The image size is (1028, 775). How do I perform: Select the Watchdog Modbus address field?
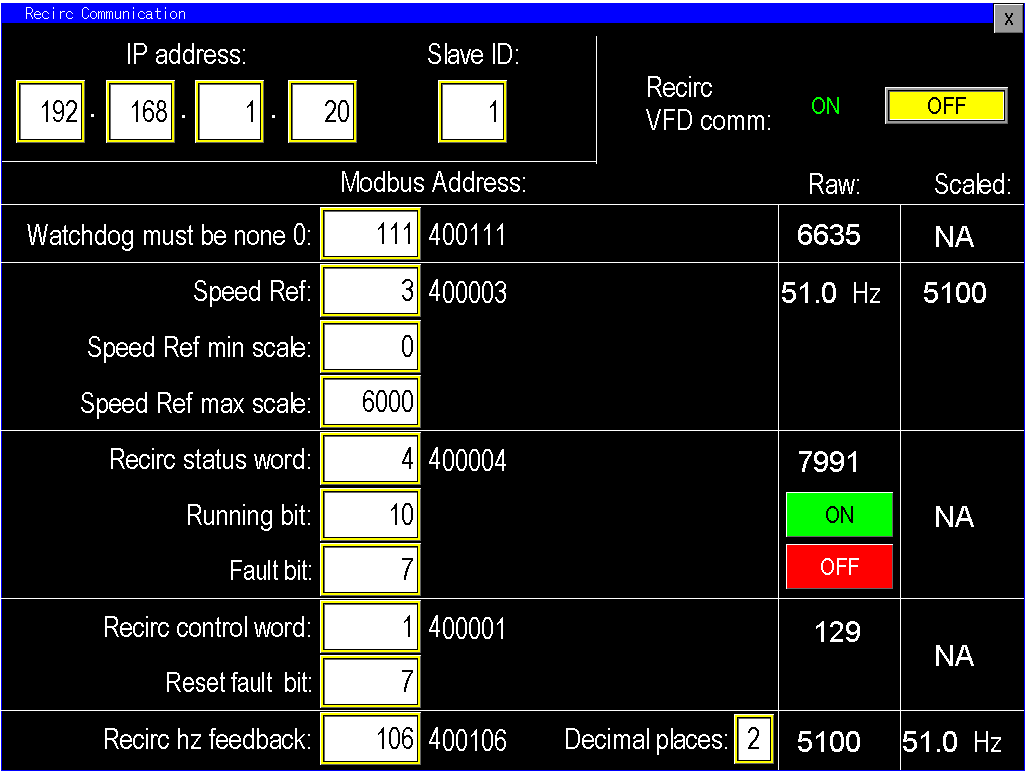[370, 235]
